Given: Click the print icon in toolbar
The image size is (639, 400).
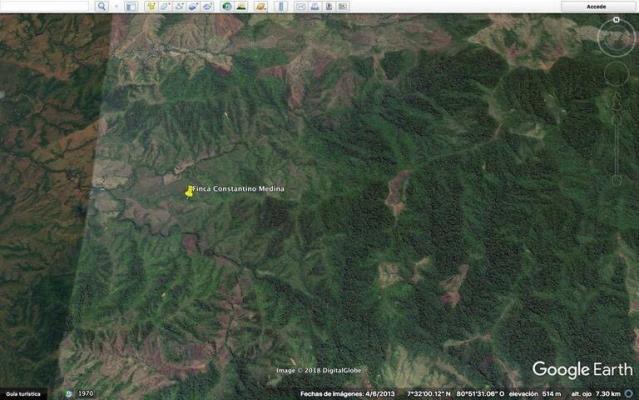Looking at the screenshot, I should [314, 6].
